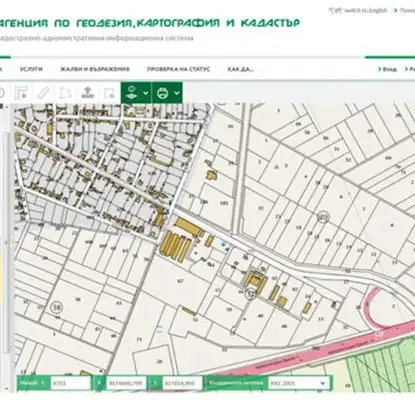Switch site language to English
415x400 pixels.
pos(358,11)
